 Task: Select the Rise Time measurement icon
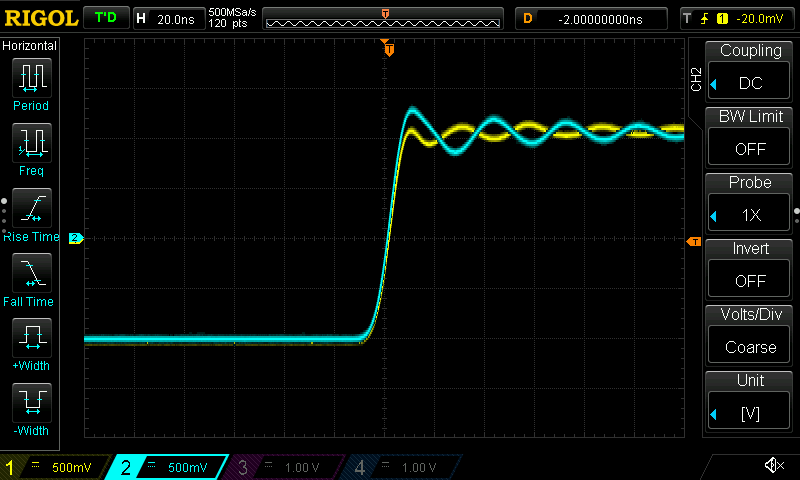click(32, 208)
